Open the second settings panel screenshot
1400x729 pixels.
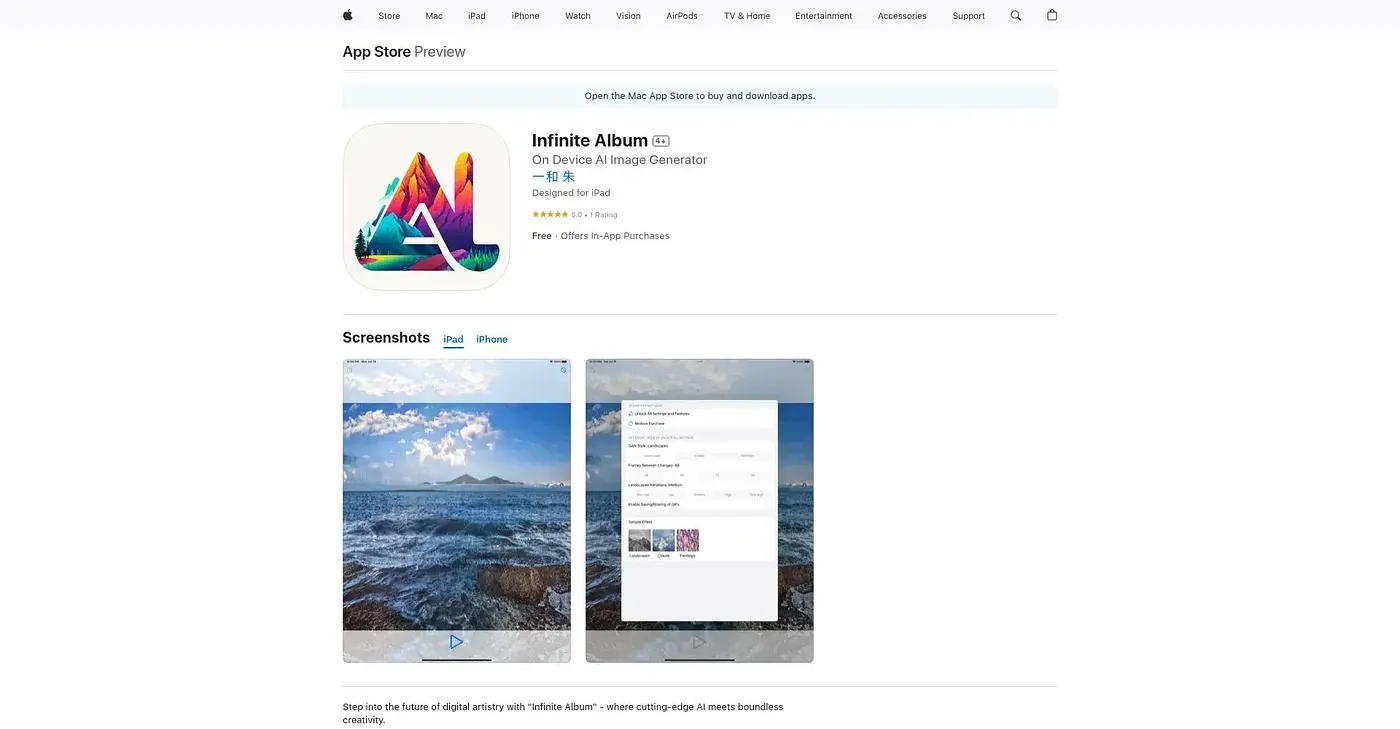coord(699,510)
